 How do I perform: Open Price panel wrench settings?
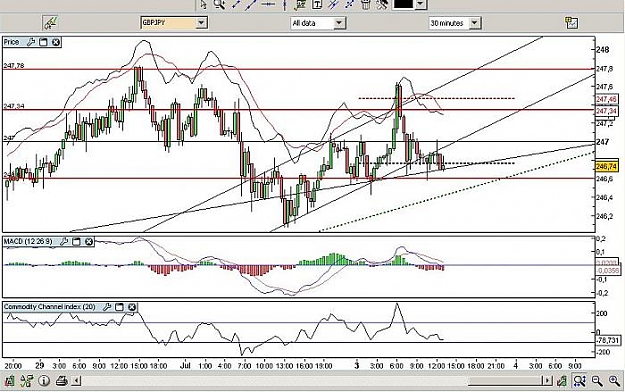[x=31, y=42]
